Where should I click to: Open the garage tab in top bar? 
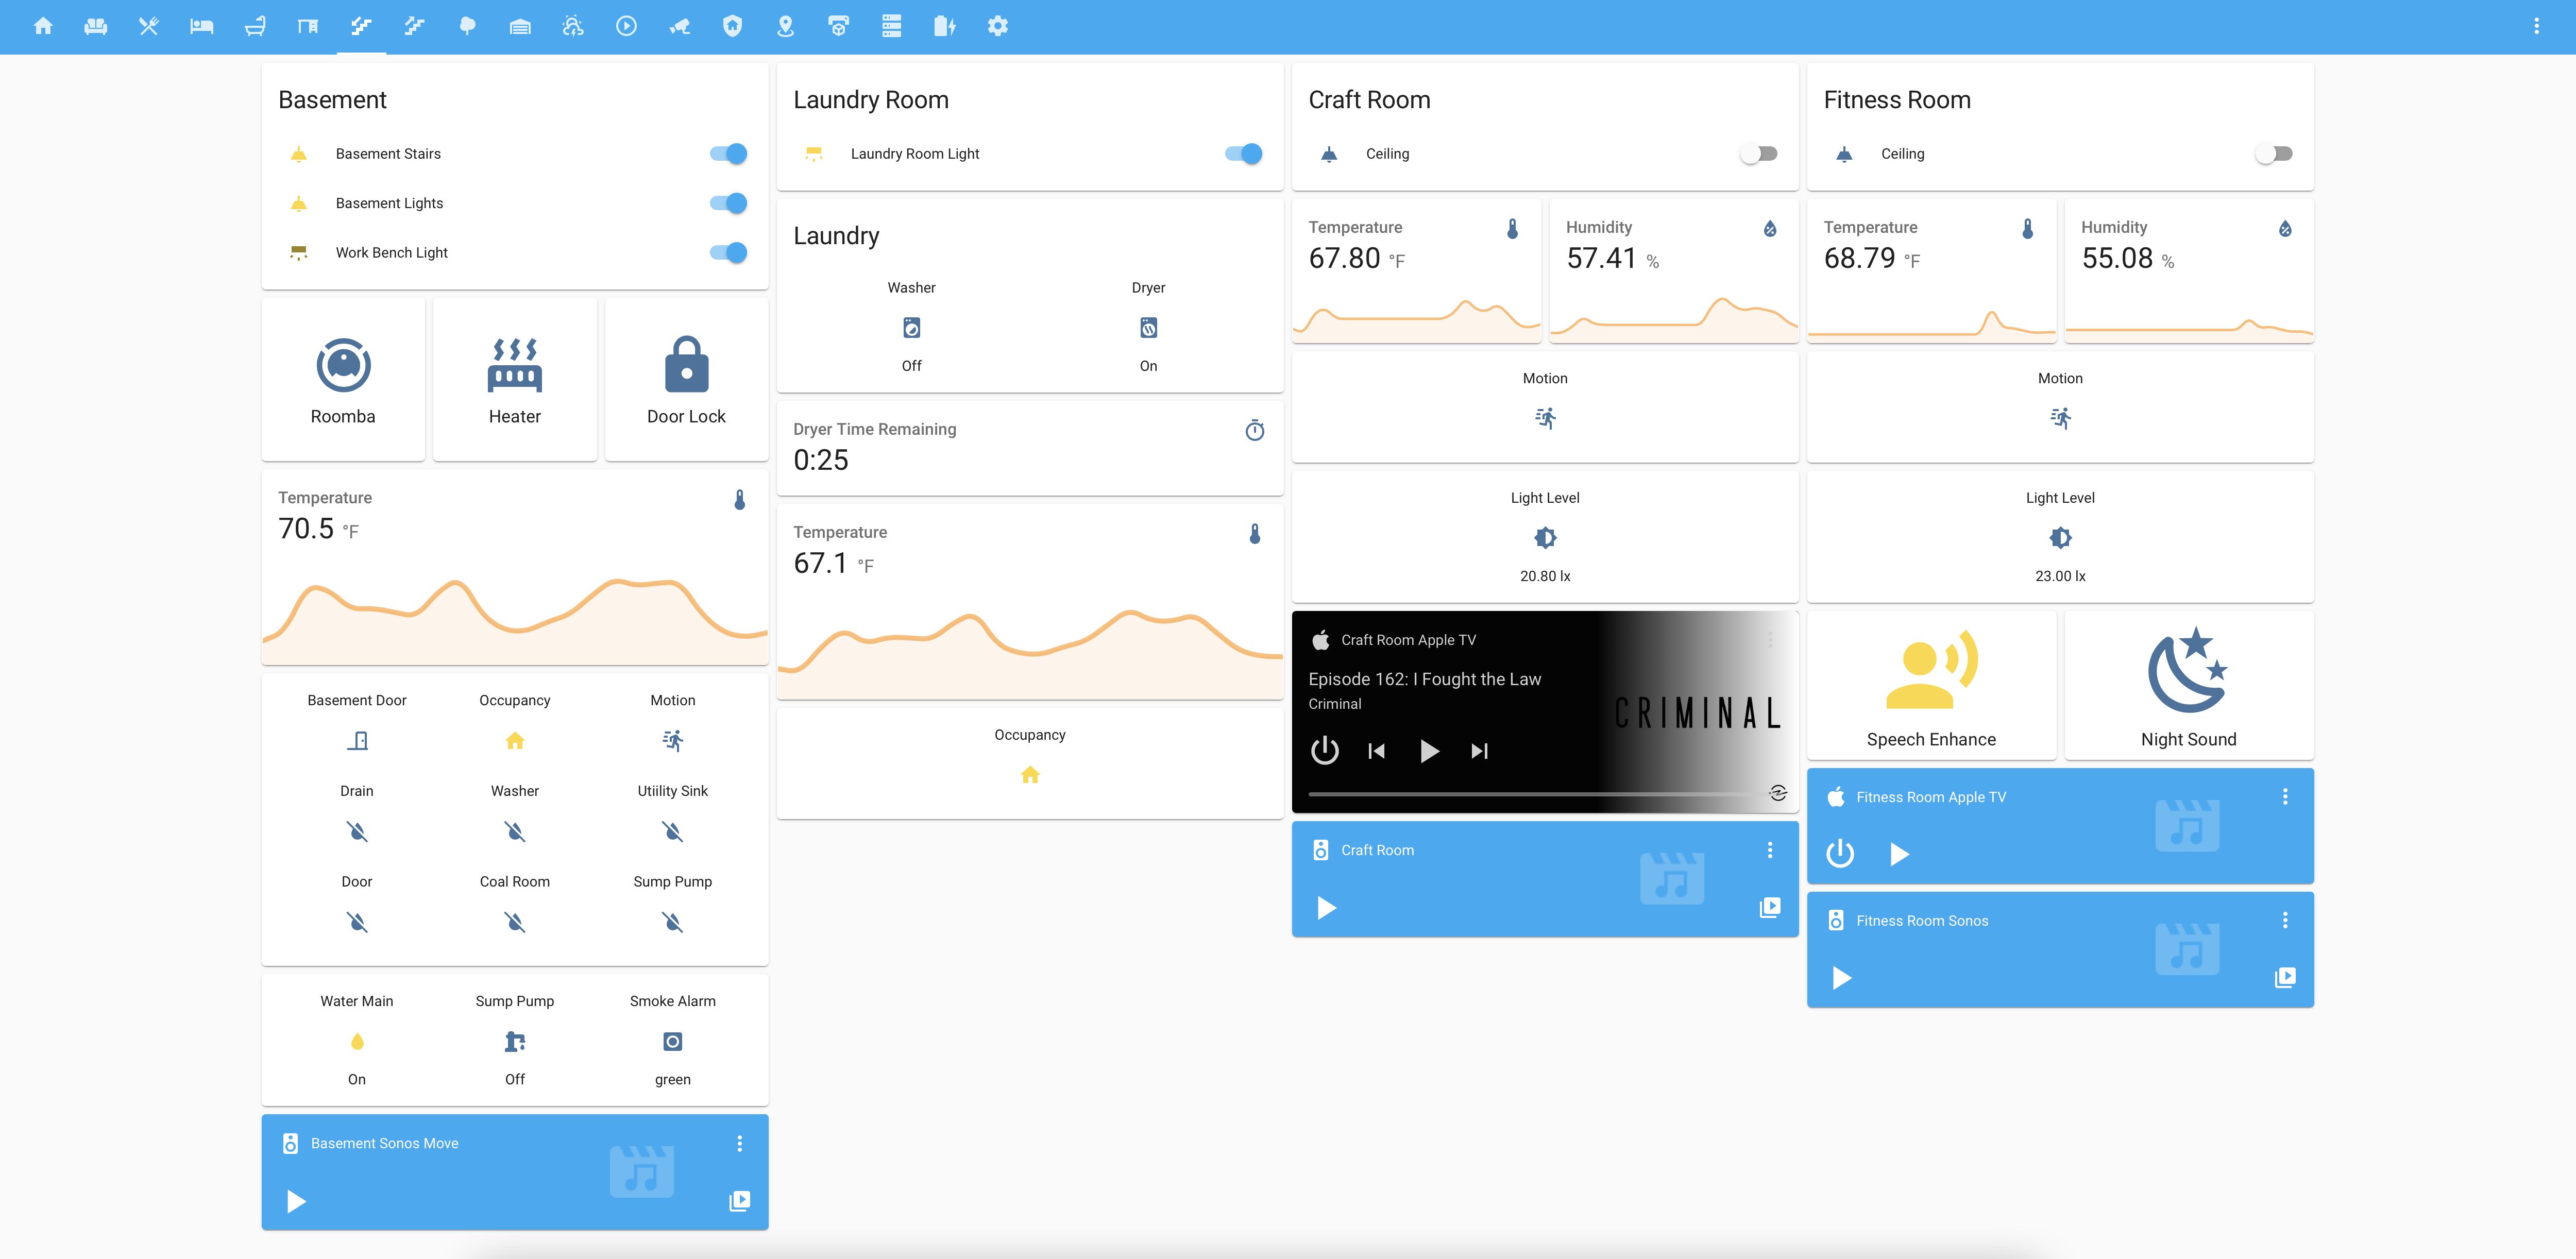tap(519, 26)
